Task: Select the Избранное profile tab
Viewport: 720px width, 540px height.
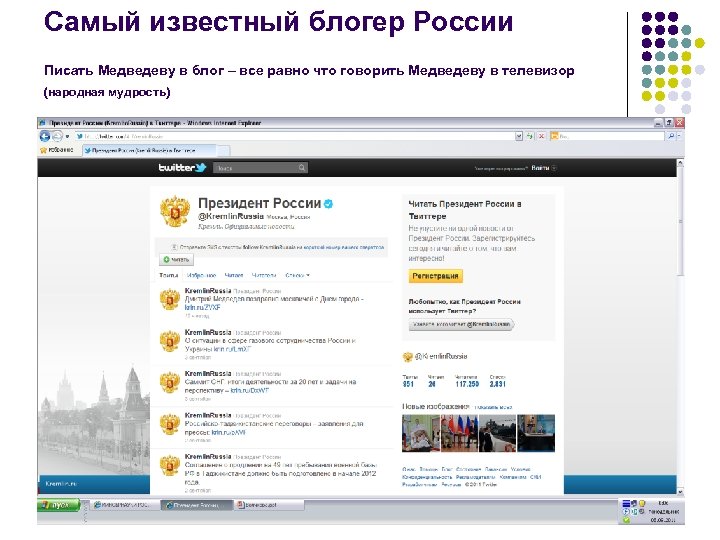Action: [202, 276]
